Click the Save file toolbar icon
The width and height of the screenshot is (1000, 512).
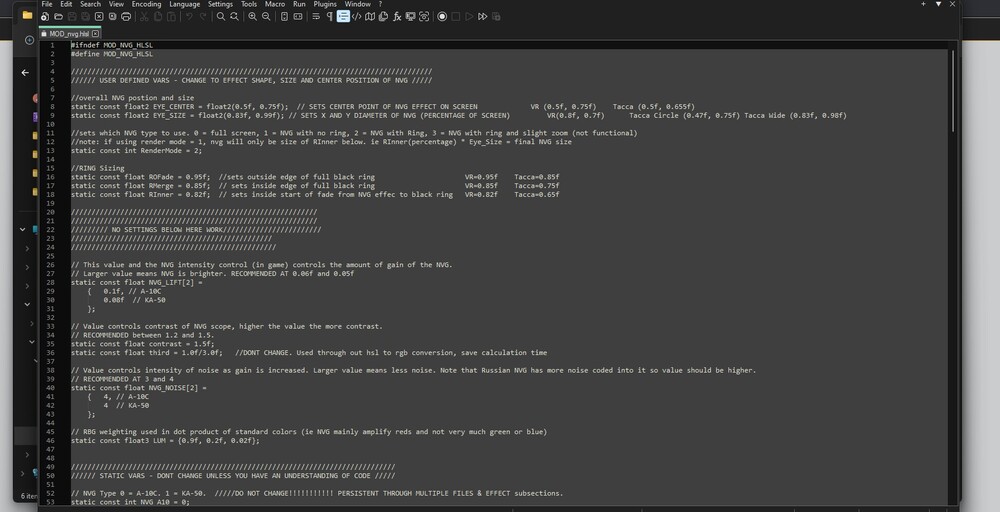coord(72,17)
